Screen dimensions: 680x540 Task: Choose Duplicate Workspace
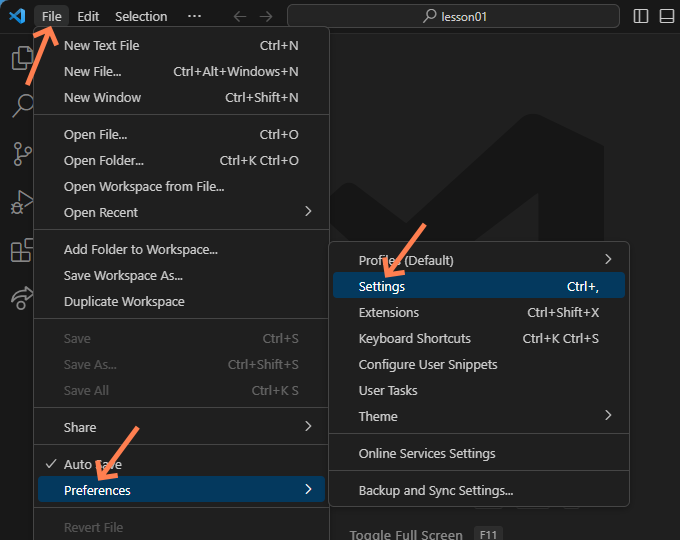(181, 301)
